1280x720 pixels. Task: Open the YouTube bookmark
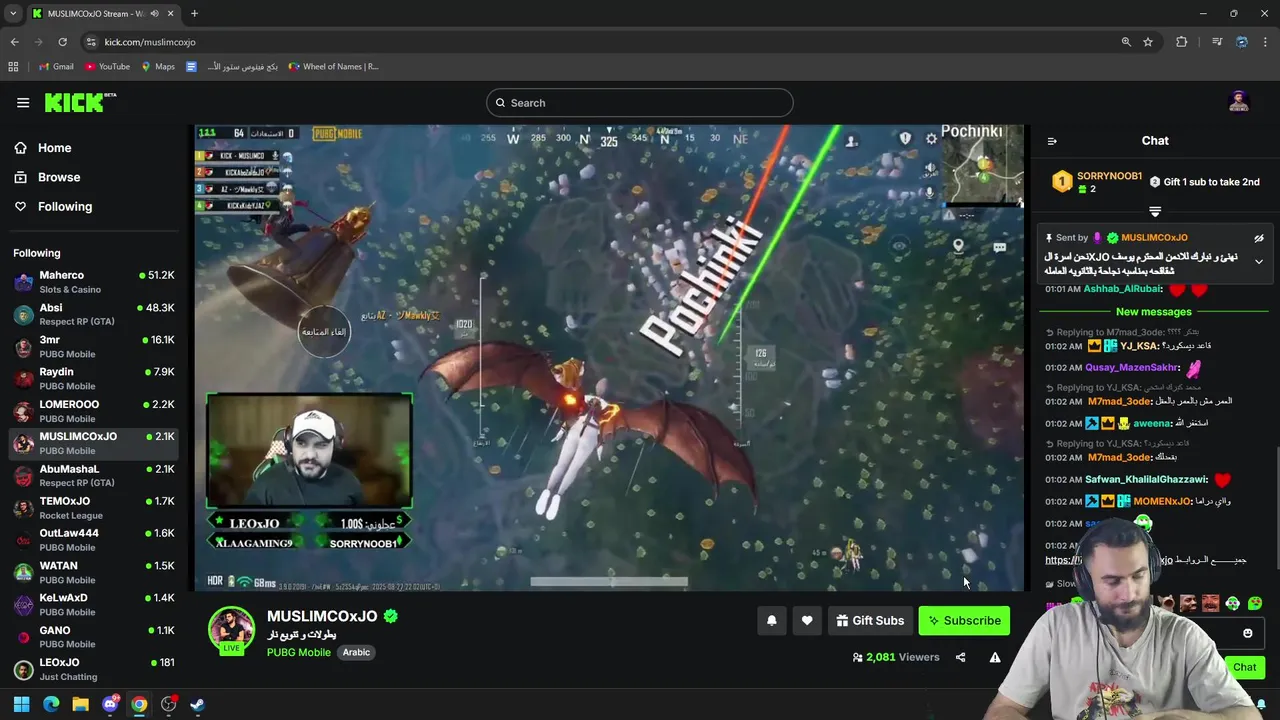click(x=107, y=67)
